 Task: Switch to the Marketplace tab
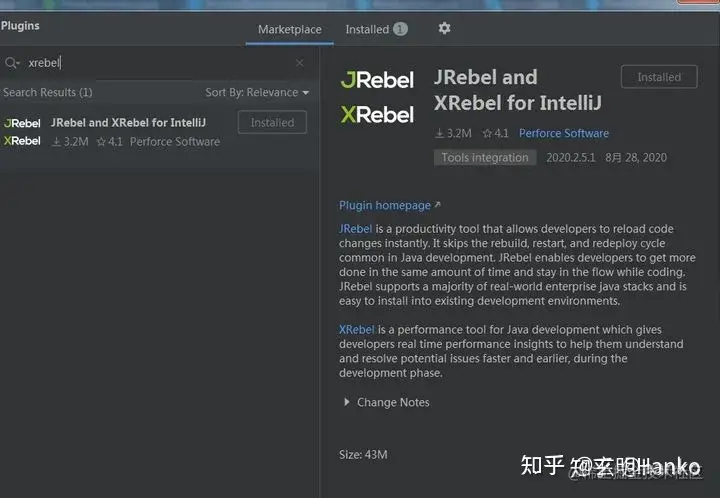(290, 29)
